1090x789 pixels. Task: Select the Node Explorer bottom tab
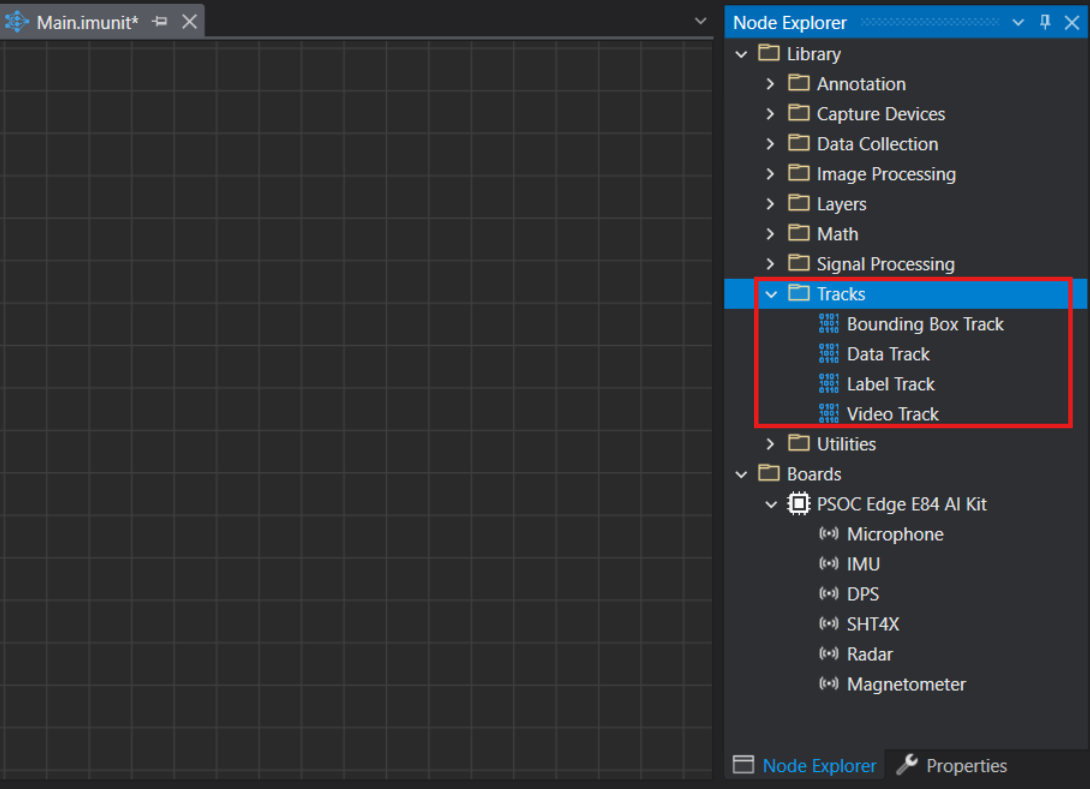point(806,766)
